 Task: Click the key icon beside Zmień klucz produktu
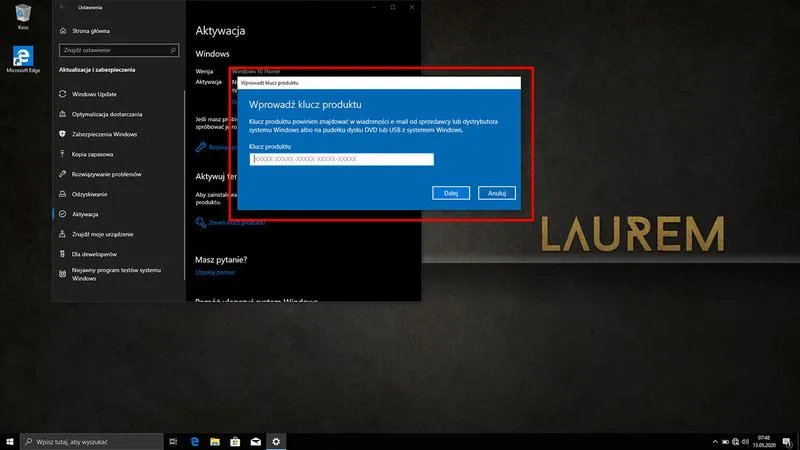pos(201,222)
